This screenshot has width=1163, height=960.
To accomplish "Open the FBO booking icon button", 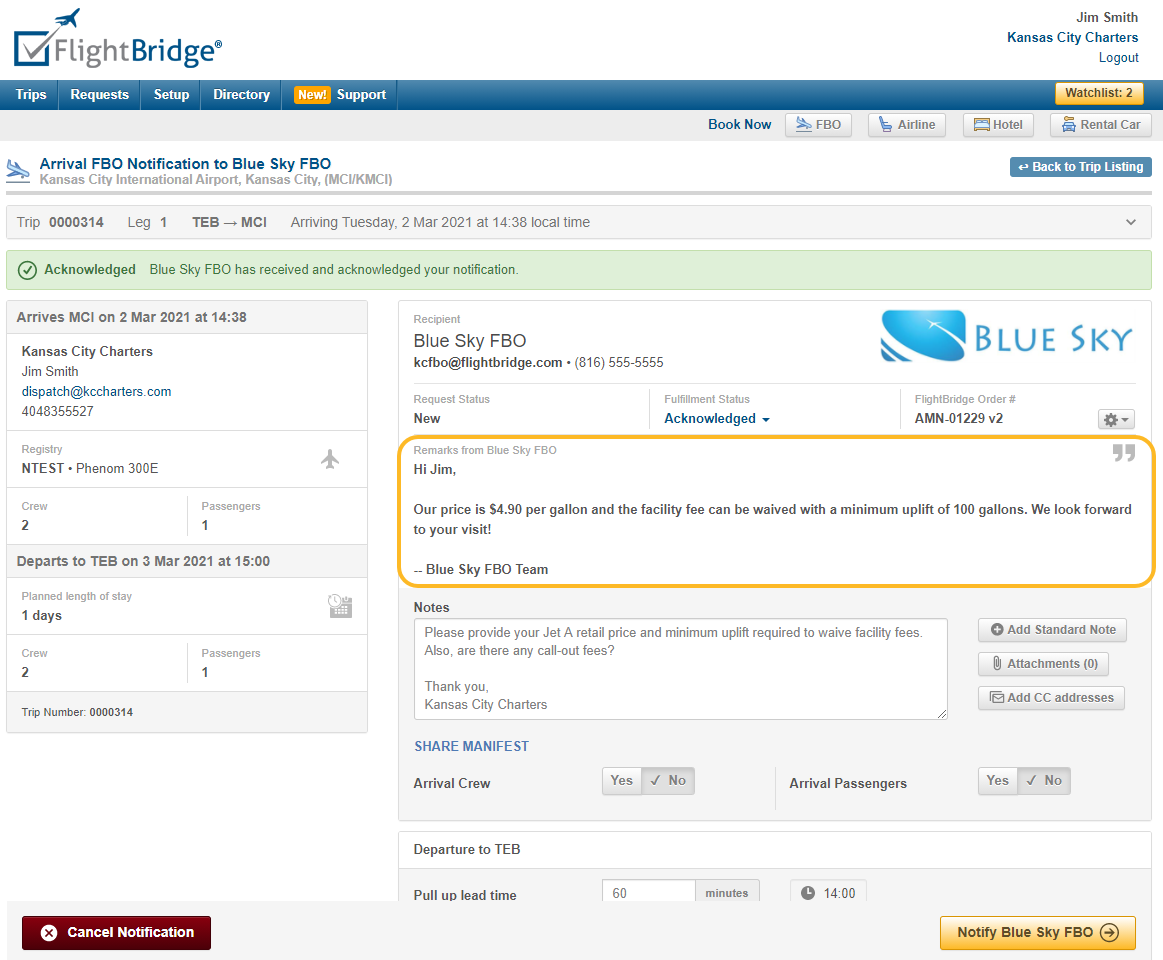I will pos(818,124).
